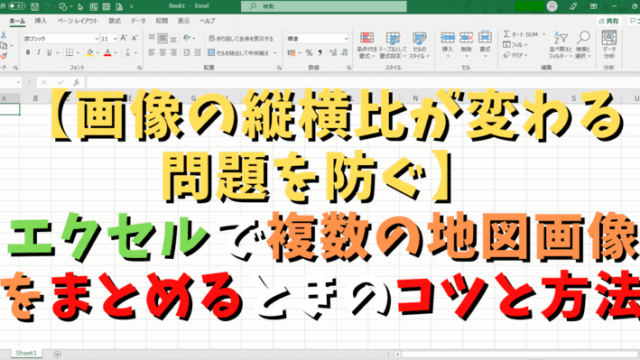This screenshot has height=360, width=640.
Task: Expand the セルを結合して中央揃え dropdown arrow
Action: point(275,53)
